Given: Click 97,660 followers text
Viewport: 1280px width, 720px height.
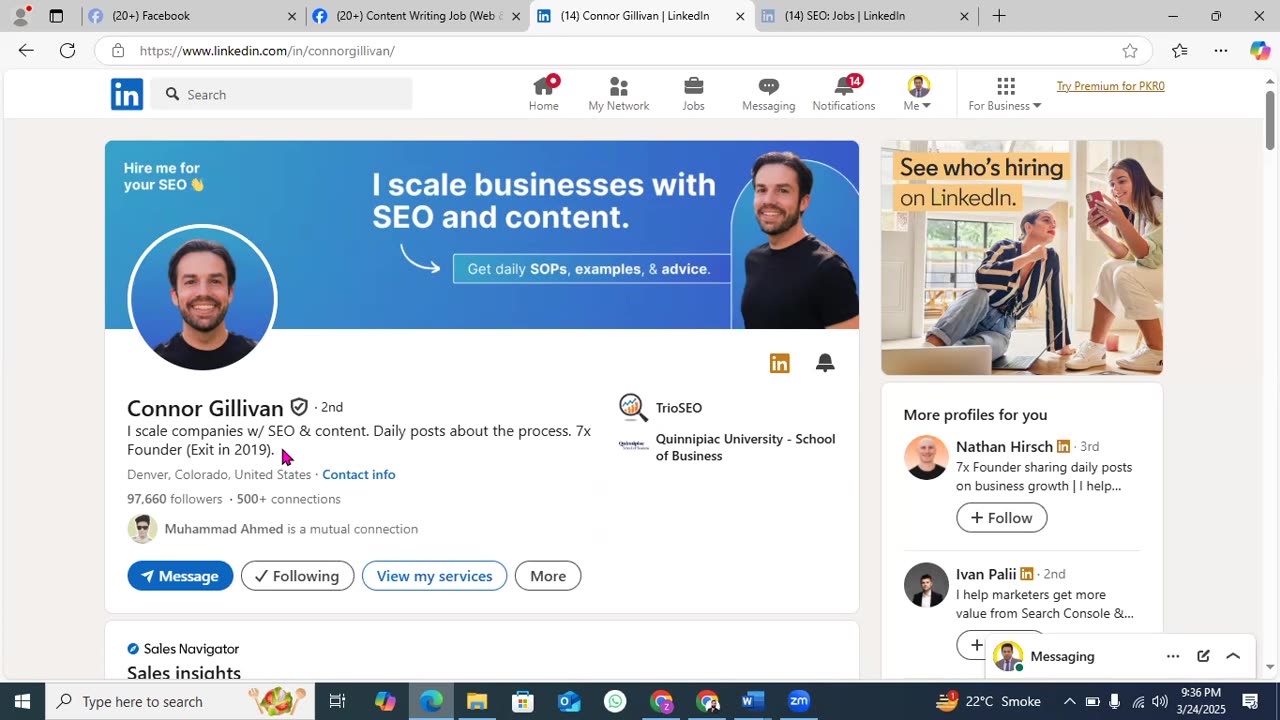Looking at the screenshot, I should coord(175,499).
